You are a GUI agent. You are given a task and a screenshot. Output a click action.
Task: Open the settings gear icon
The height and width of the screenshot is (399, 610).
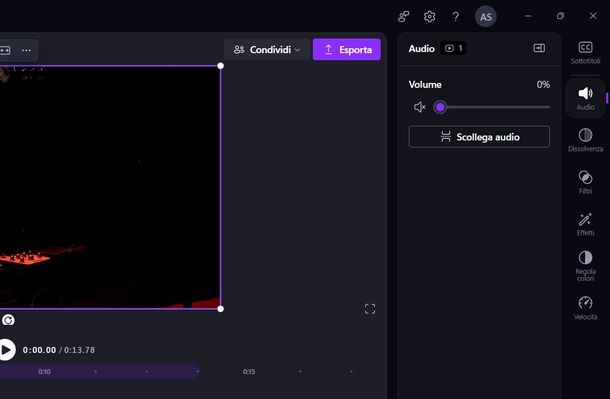coord(429,17)
